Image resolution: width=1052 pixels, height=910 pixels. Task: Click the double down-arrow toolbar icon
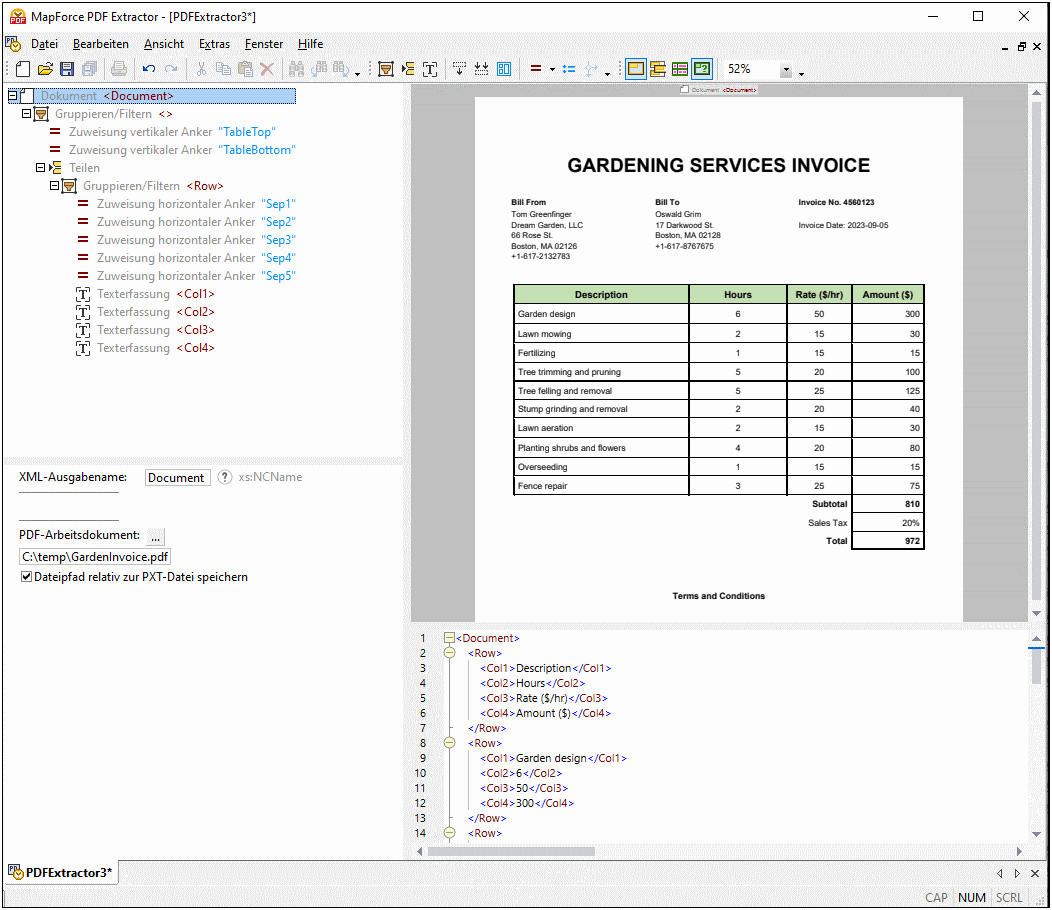point(482,69)
